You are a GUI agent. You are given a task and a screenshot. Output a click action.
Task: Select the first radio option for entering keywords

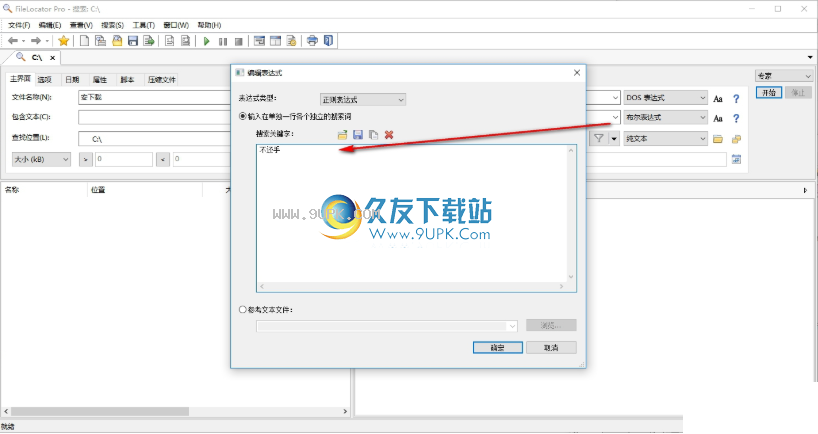243,116
